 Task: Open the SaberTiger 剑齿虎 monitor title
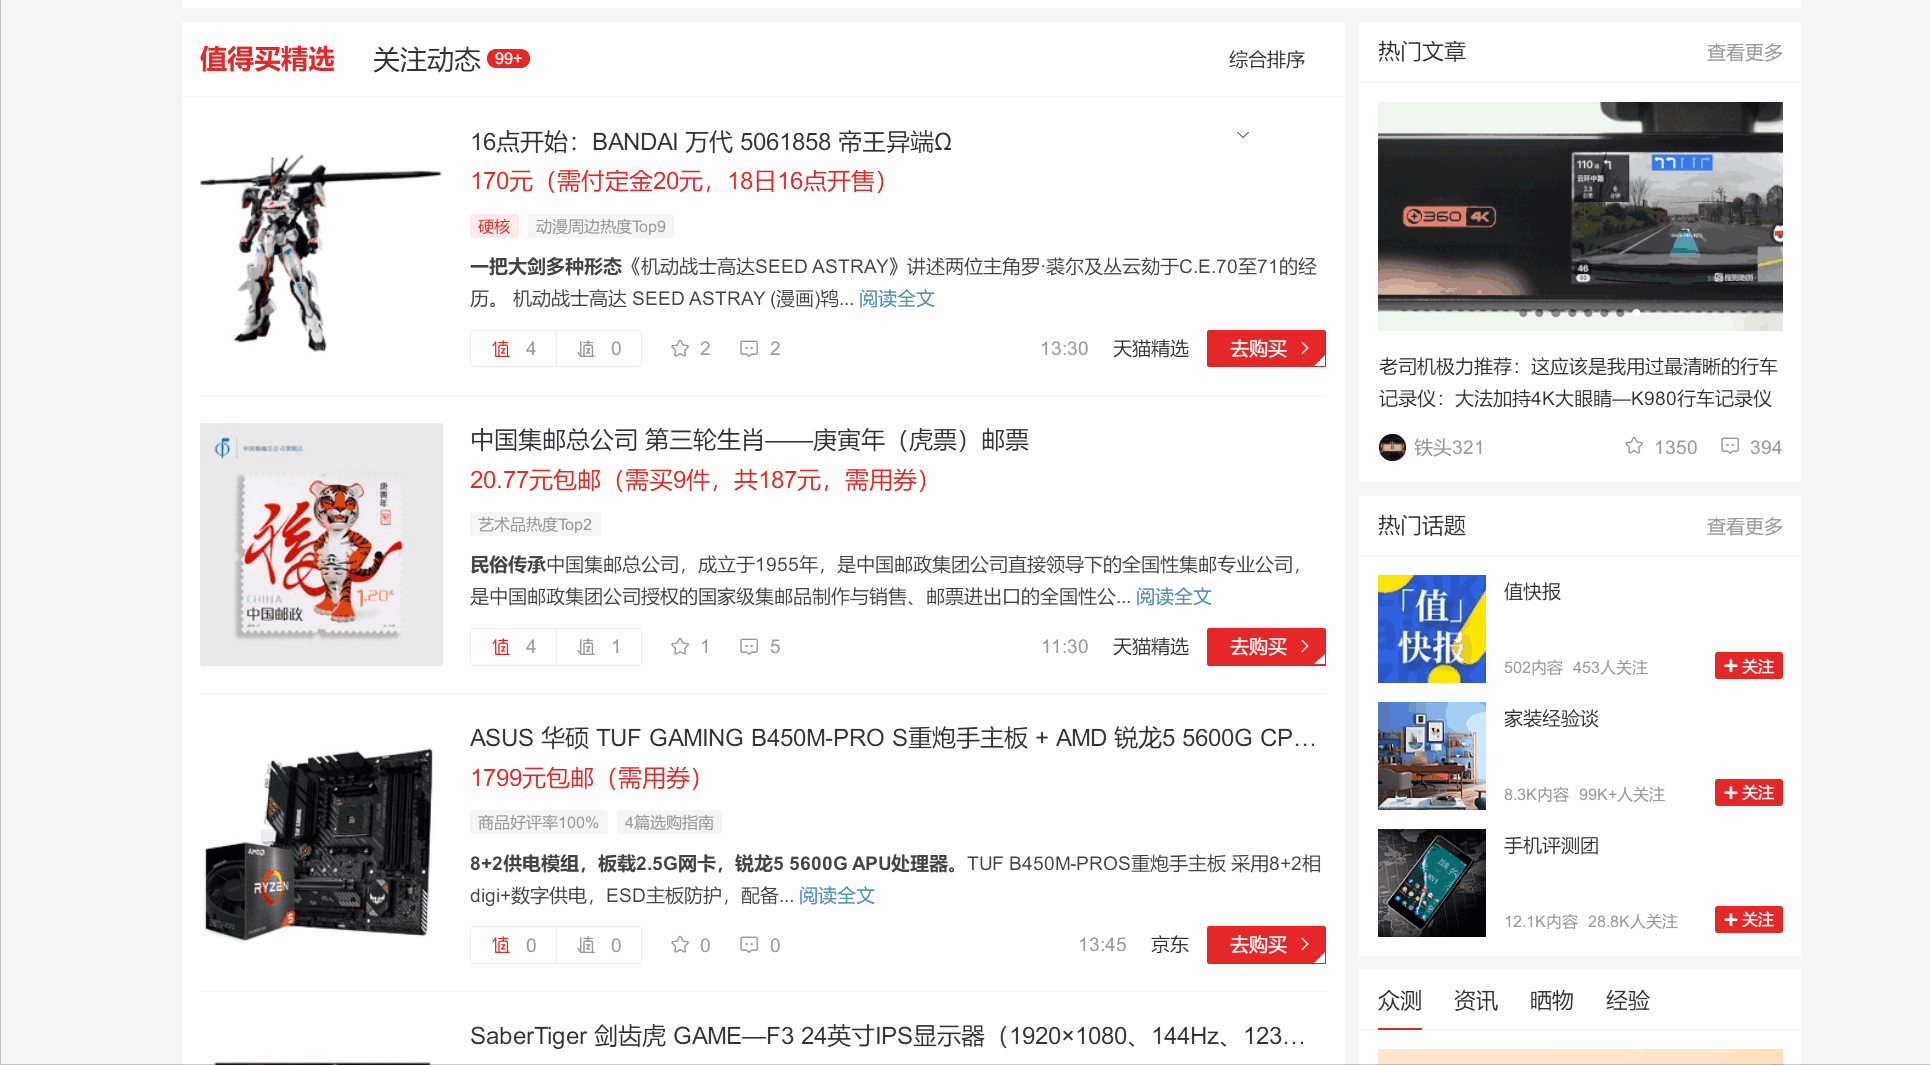pyautogui.click(x=888, y=1036)
